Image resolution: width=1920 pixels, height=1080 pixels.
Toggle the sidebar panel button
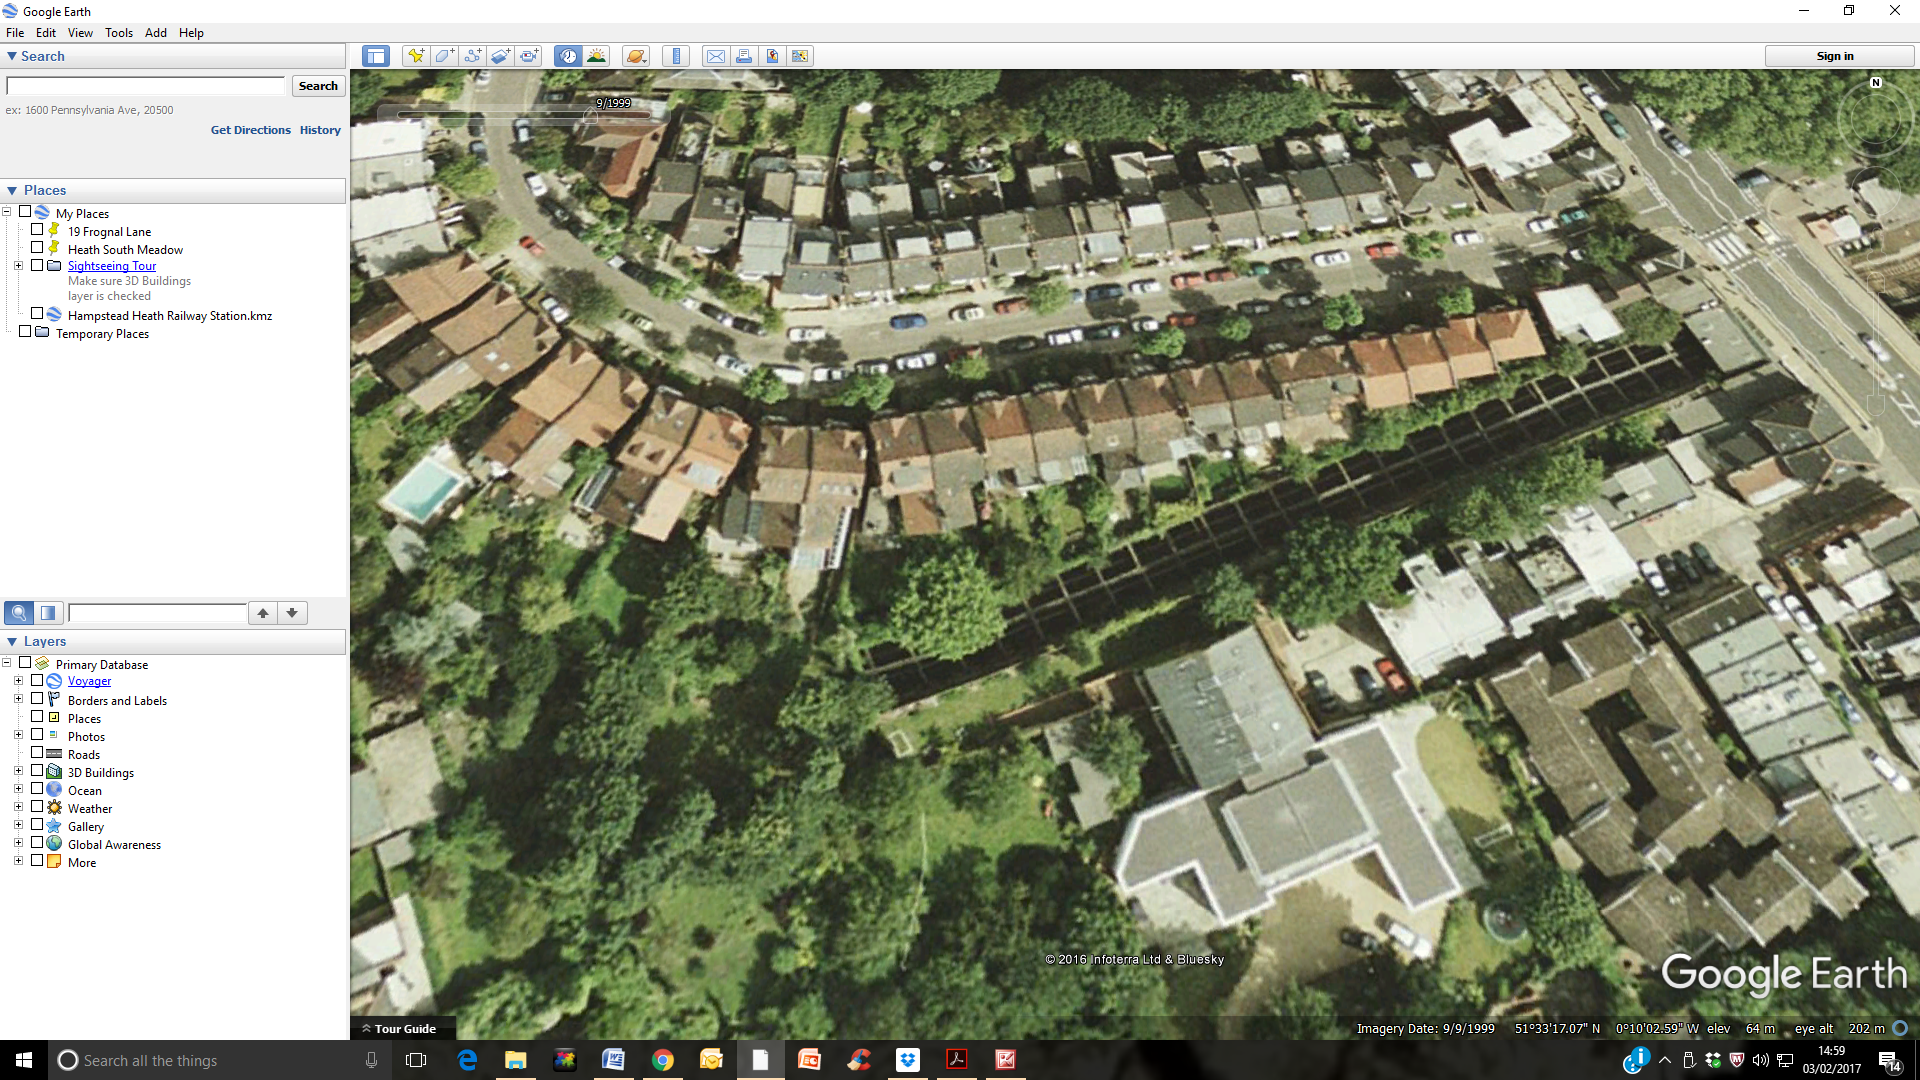point(376,56)
